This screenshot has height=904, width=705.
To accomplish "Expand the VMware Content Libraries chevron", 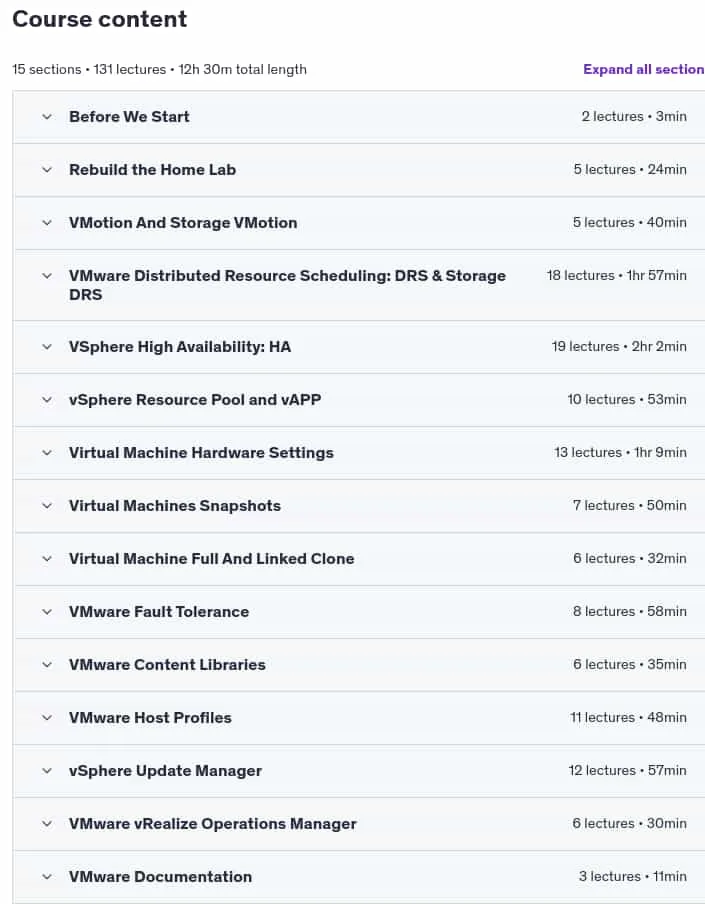I will (x=47, y=665).
